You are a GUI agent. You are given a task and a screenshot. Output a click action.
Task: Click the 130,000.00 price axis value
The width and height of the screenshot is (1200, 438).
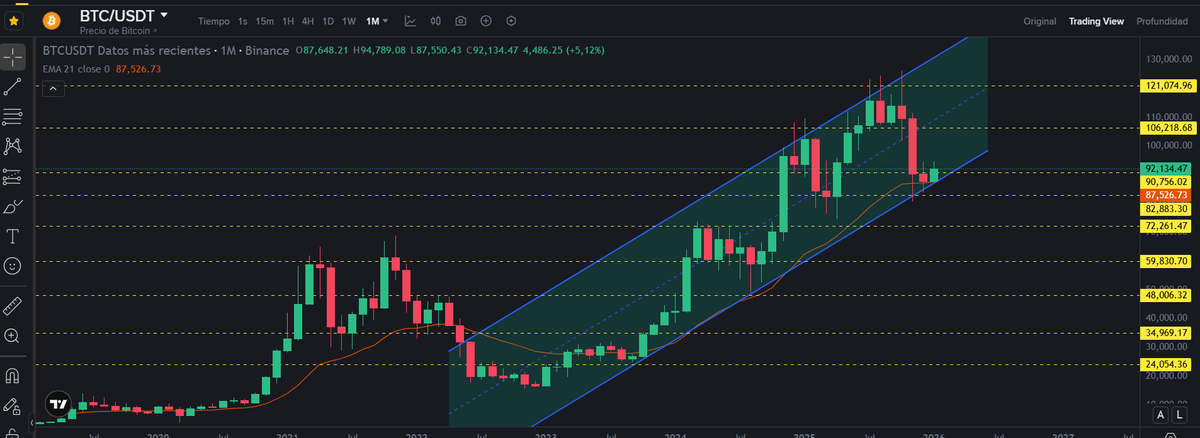tap(1171, 59)
